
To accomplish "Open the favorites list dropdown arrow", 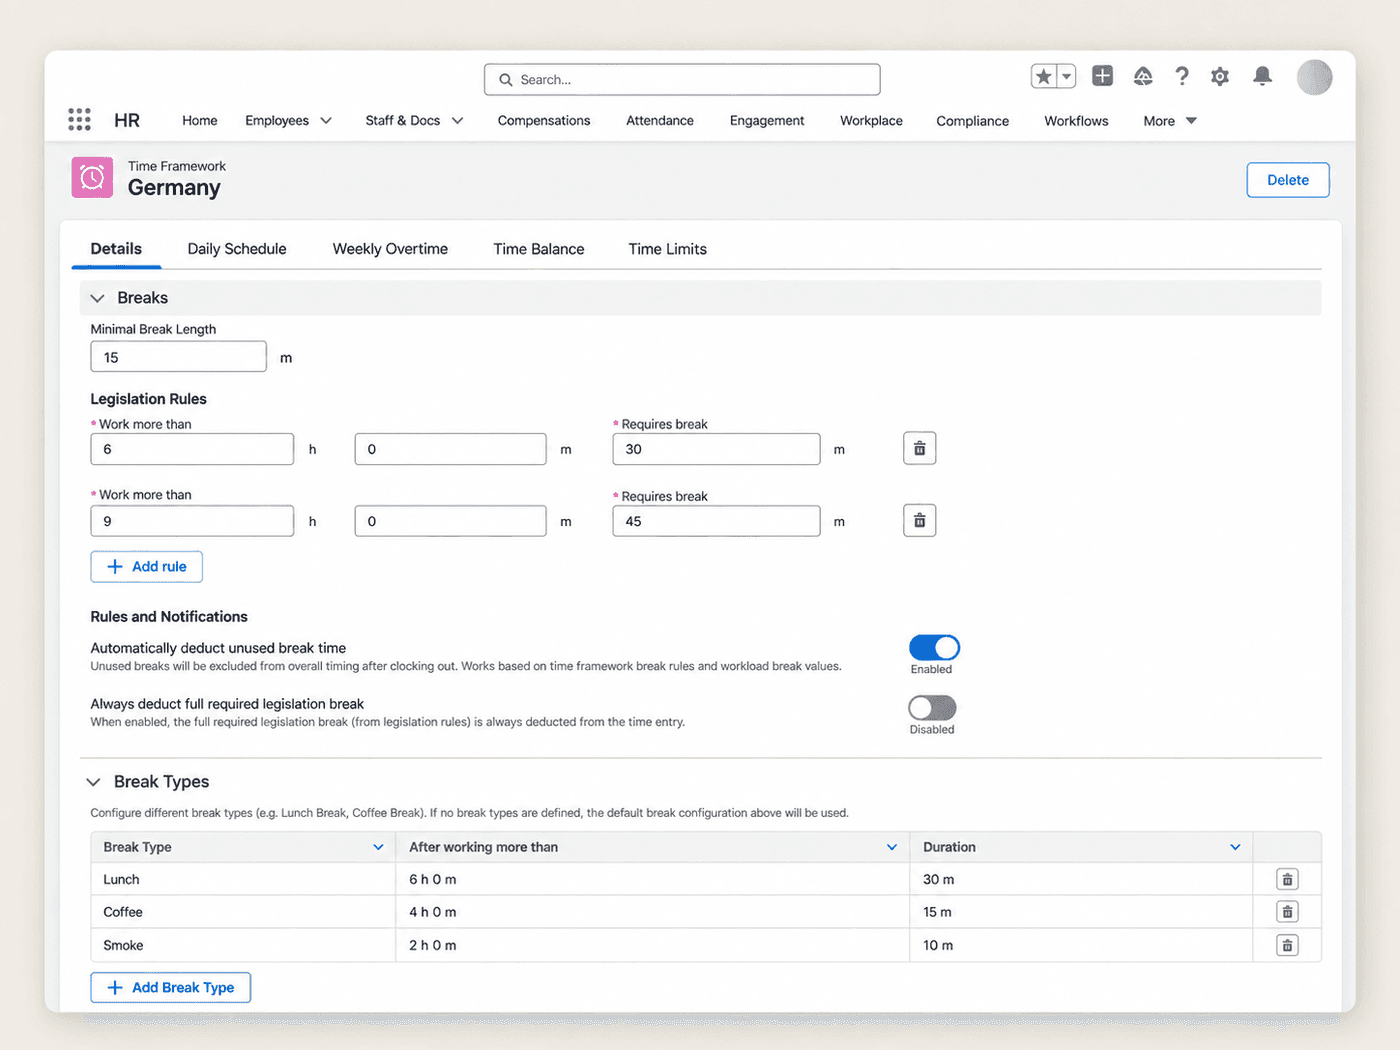I will [1067, 76].
